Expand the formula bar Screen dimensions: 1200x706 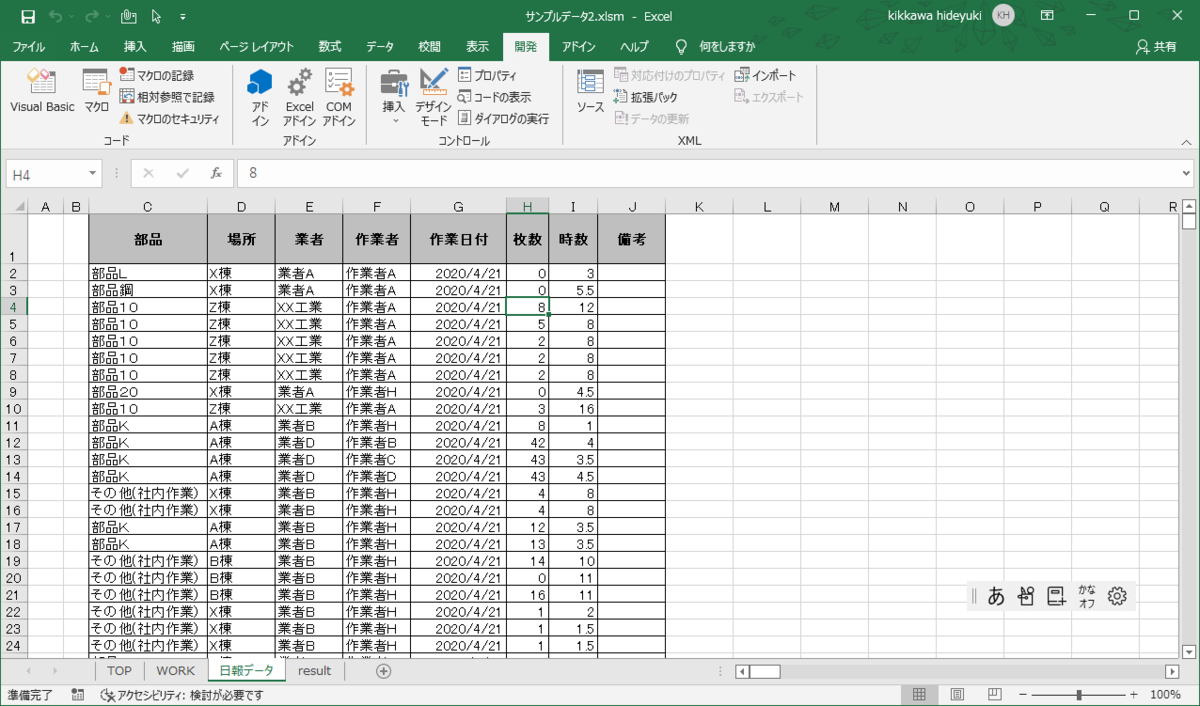(x=1186, y=173)
